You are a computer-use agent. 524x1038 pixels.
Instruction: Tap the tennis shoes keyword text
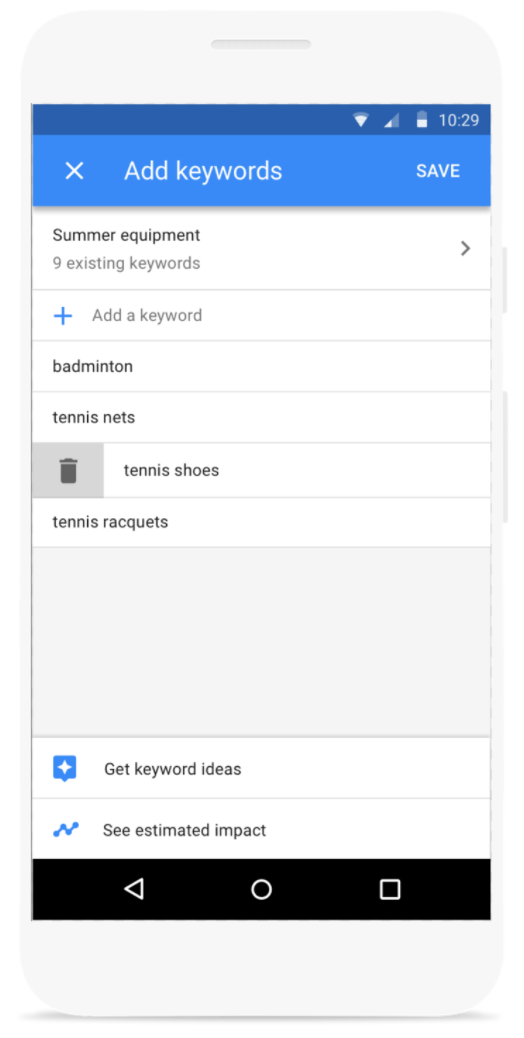171,471
